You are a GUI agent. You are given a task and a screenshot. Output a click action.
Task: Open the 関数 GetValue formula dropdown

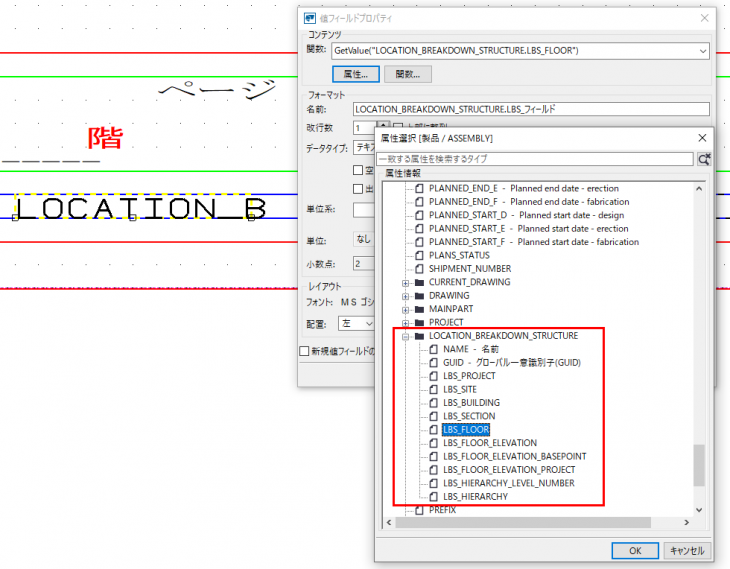coord(703,51)
